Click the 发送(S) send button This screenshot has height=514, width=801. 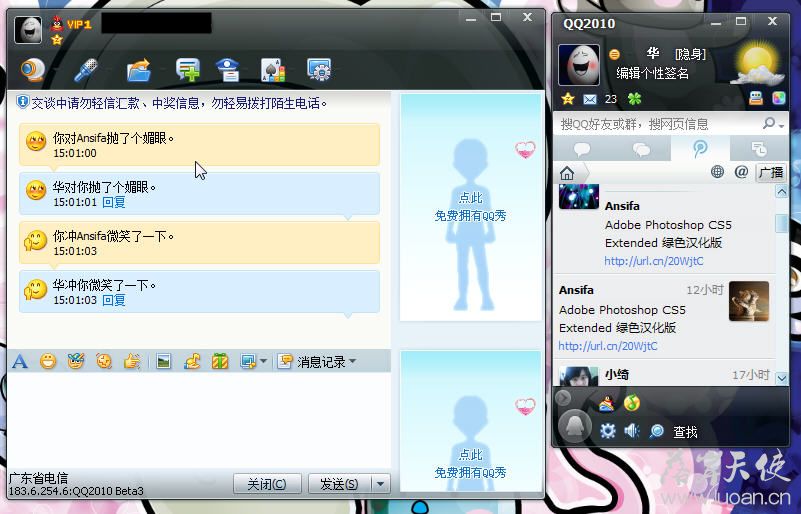[x=339, y=484]
